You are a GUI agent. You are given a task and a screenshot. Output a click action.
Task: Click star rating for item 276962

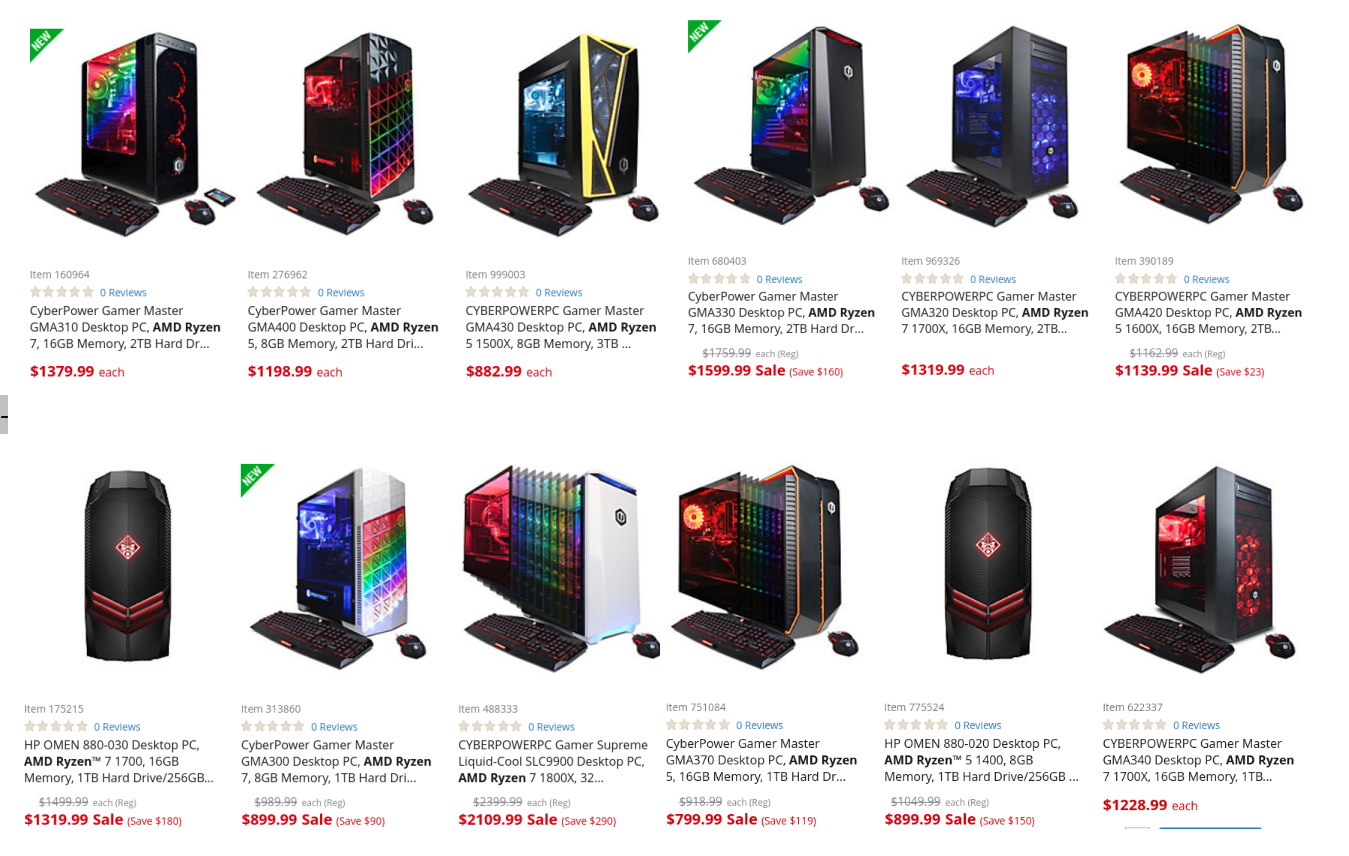click(x=279, y=292)
